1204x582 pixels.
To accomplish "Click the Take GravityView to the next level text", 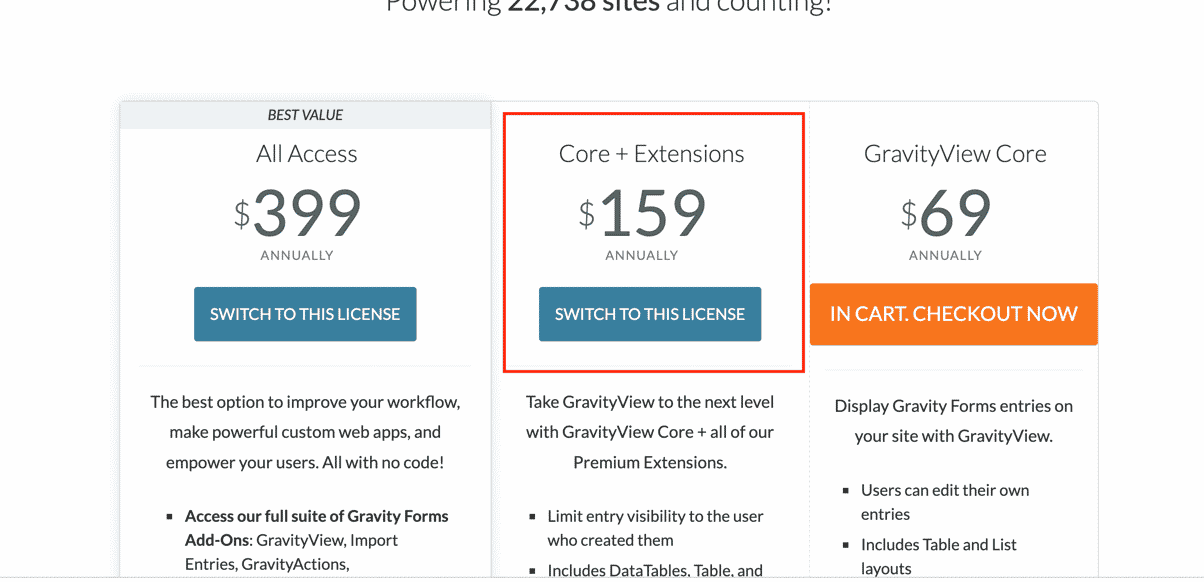I will click(x=650, y=432).
